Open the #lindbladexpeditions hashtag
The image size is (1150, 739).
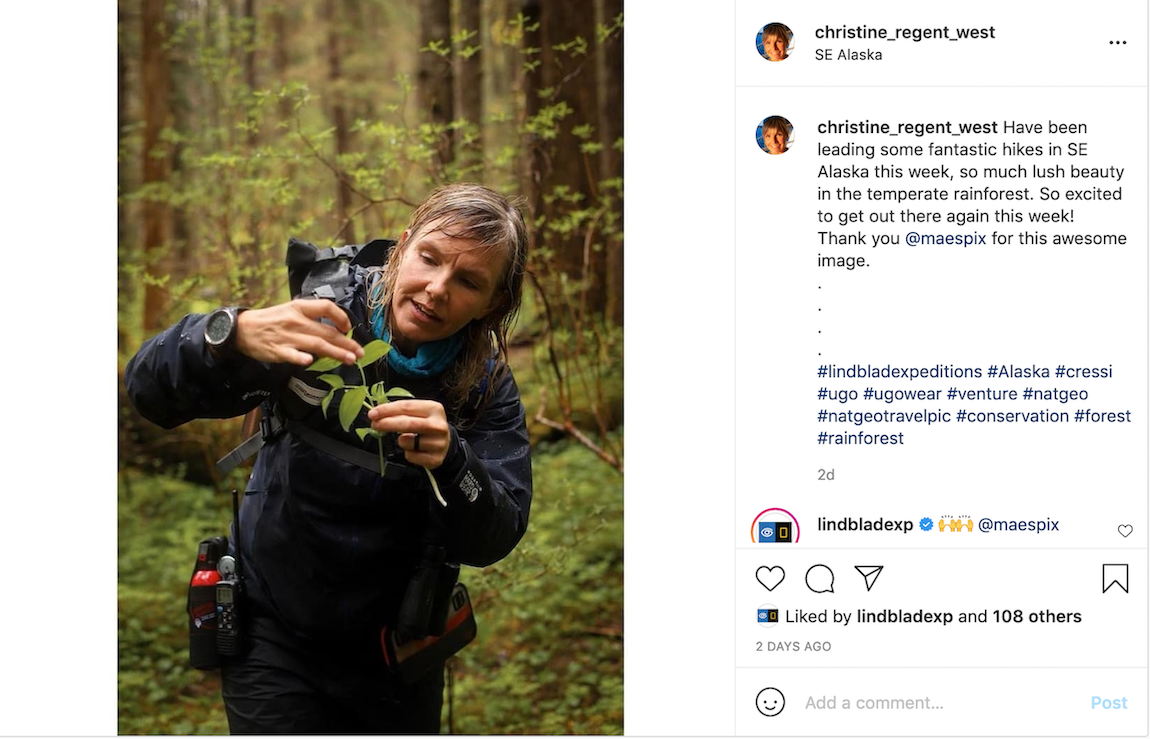899,371
